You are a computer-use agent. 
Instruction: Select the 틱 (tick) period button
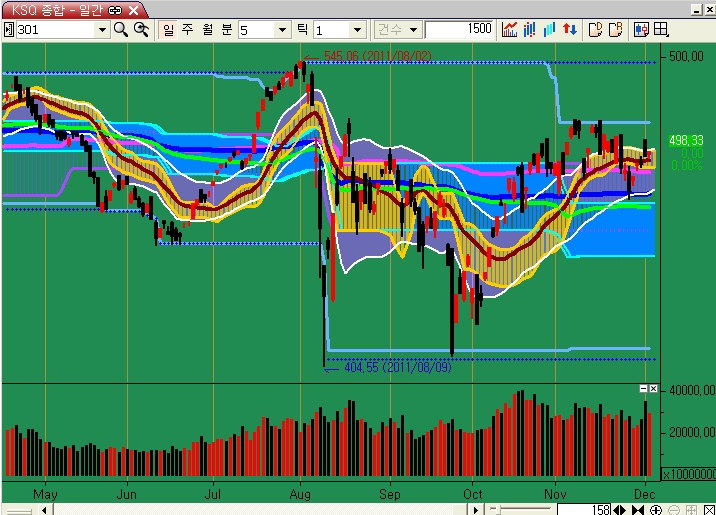[302, 29]
